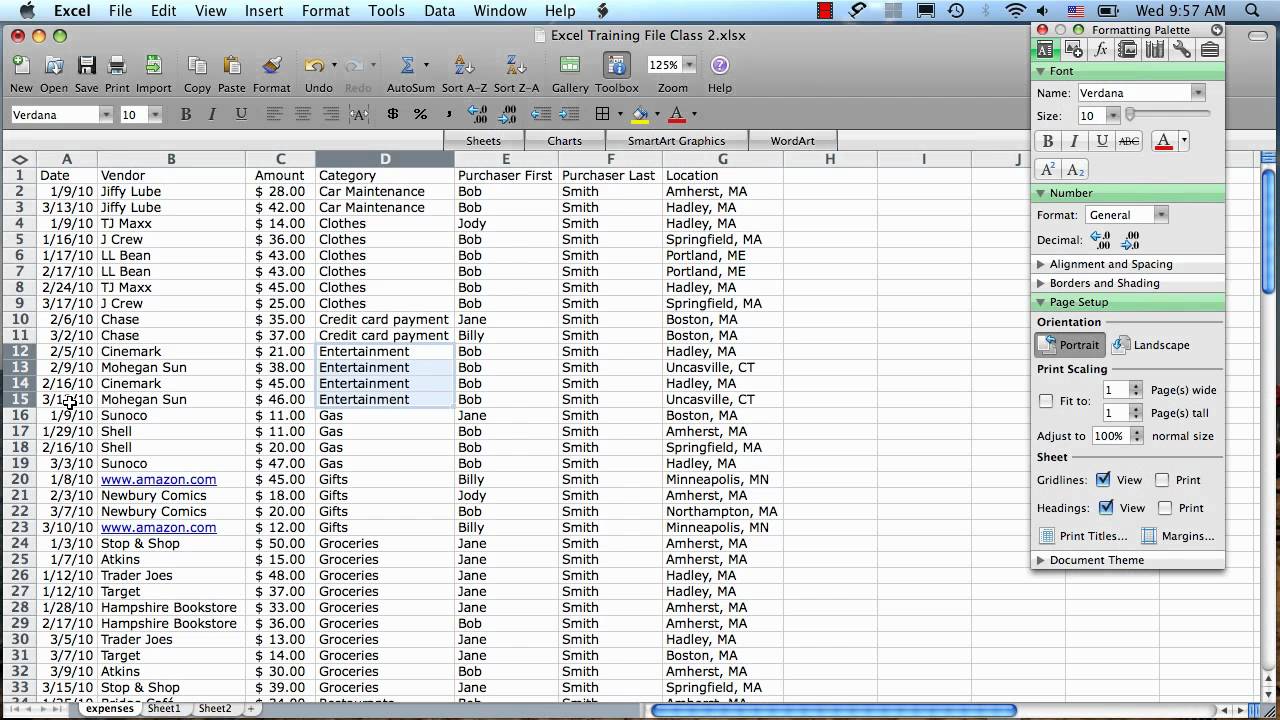The height and width of the screenshot is (720, 1280).
Task: Enable the Fit to checkbox
Action: (x=1046, y=401)
